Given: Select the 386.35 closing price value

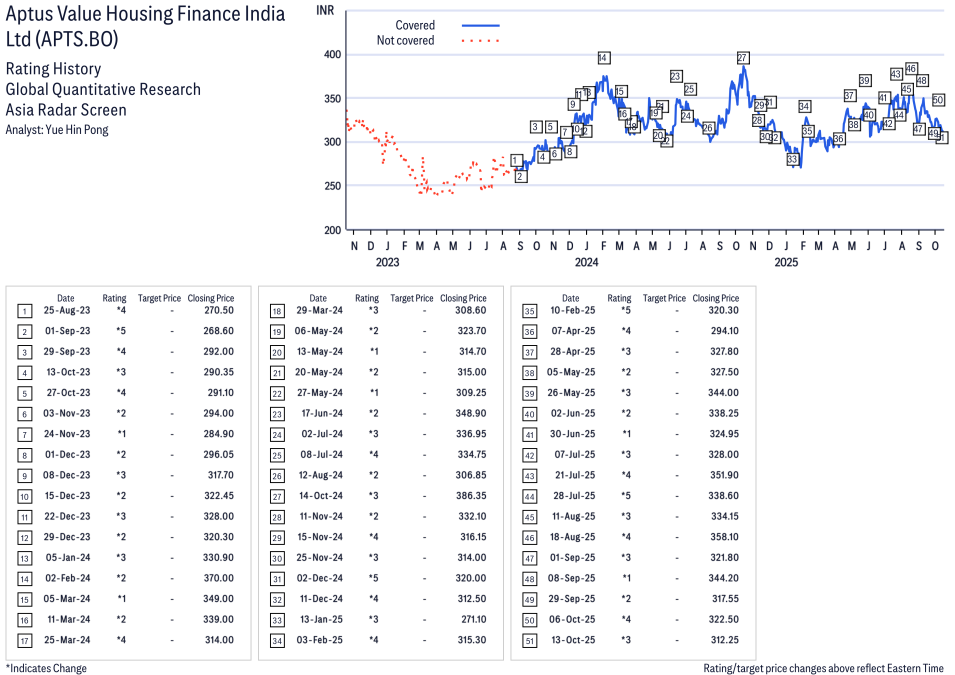Looking at the screenshot, I should click(465, 495).
